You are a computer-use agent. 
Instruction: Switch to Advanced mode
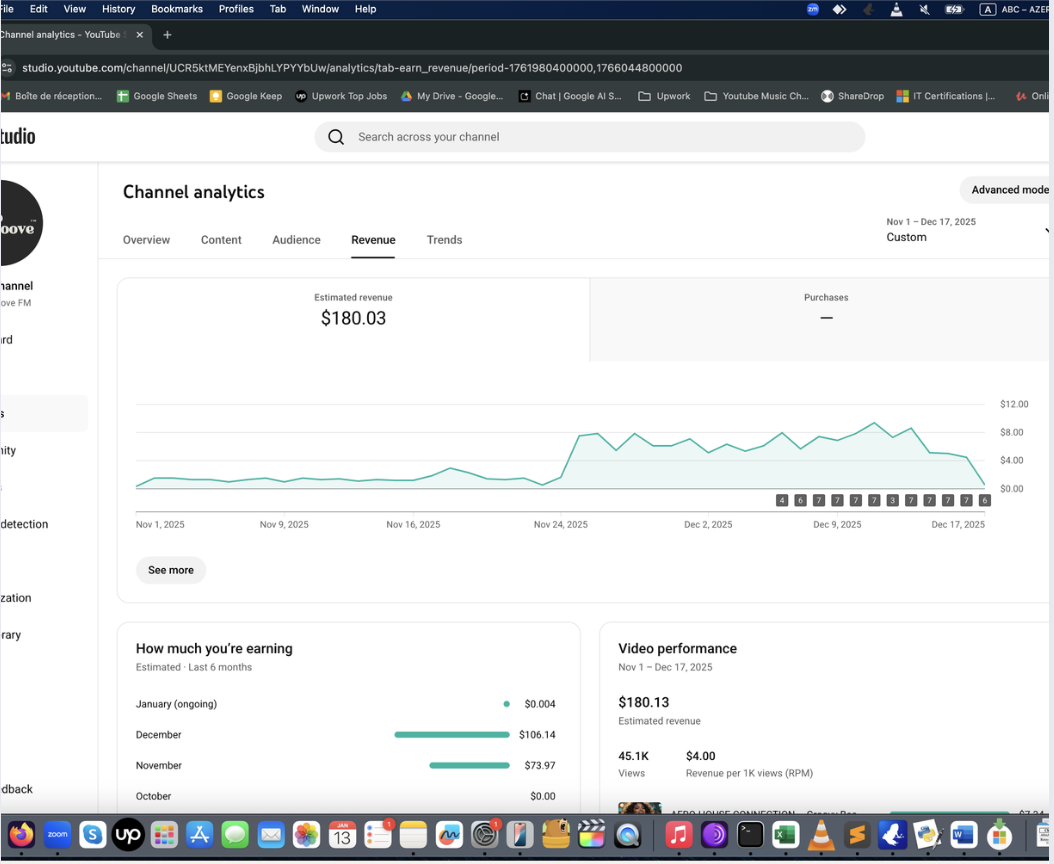pos(1008,190)
